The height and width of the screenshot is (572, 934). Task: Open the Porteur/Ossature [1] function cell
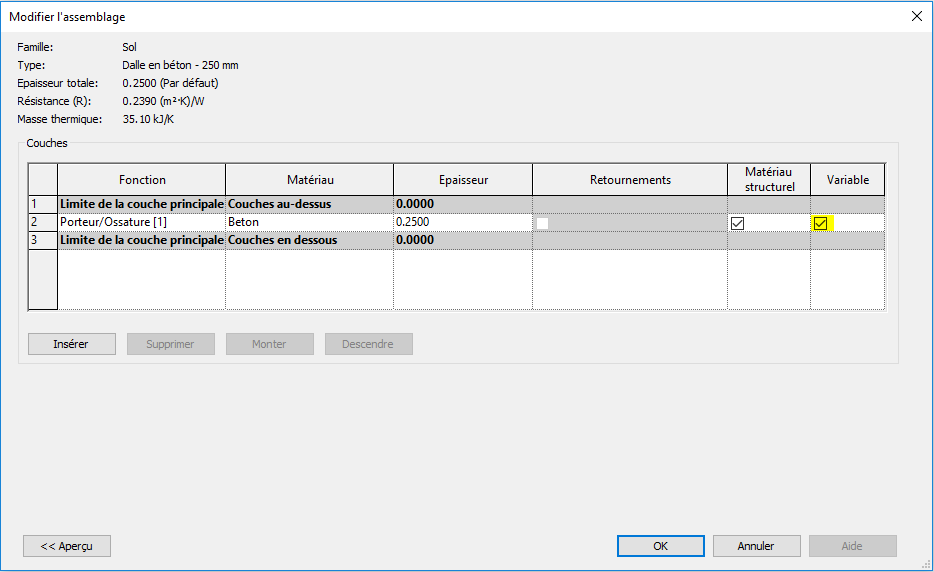coord(141,222)
